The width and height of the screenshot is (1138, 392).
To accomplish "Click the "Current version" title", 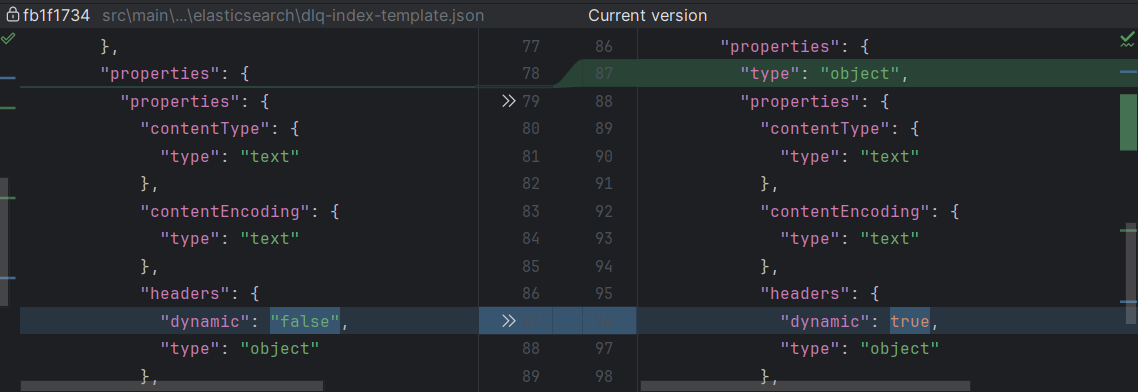I will (647, 15).
